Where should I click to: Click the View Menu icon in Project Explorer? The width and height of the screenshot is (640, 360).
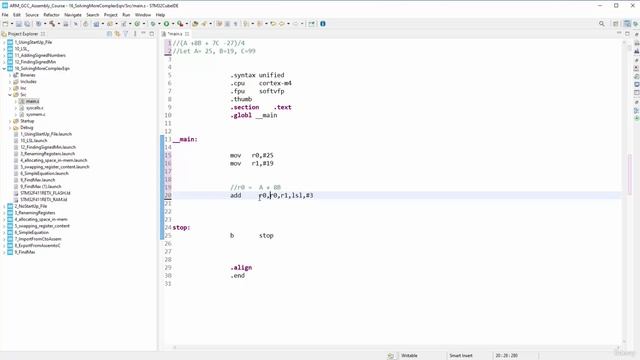coord(135,34)
